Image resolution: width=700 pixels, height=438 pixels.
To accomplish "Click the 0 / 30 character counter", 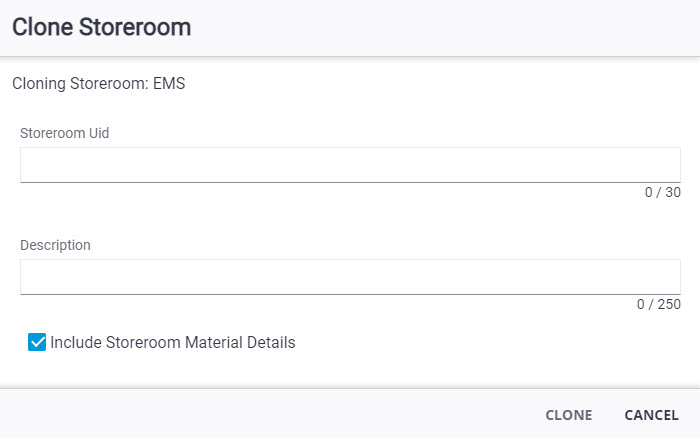I will pyautogui.click(x=662, y=193).
